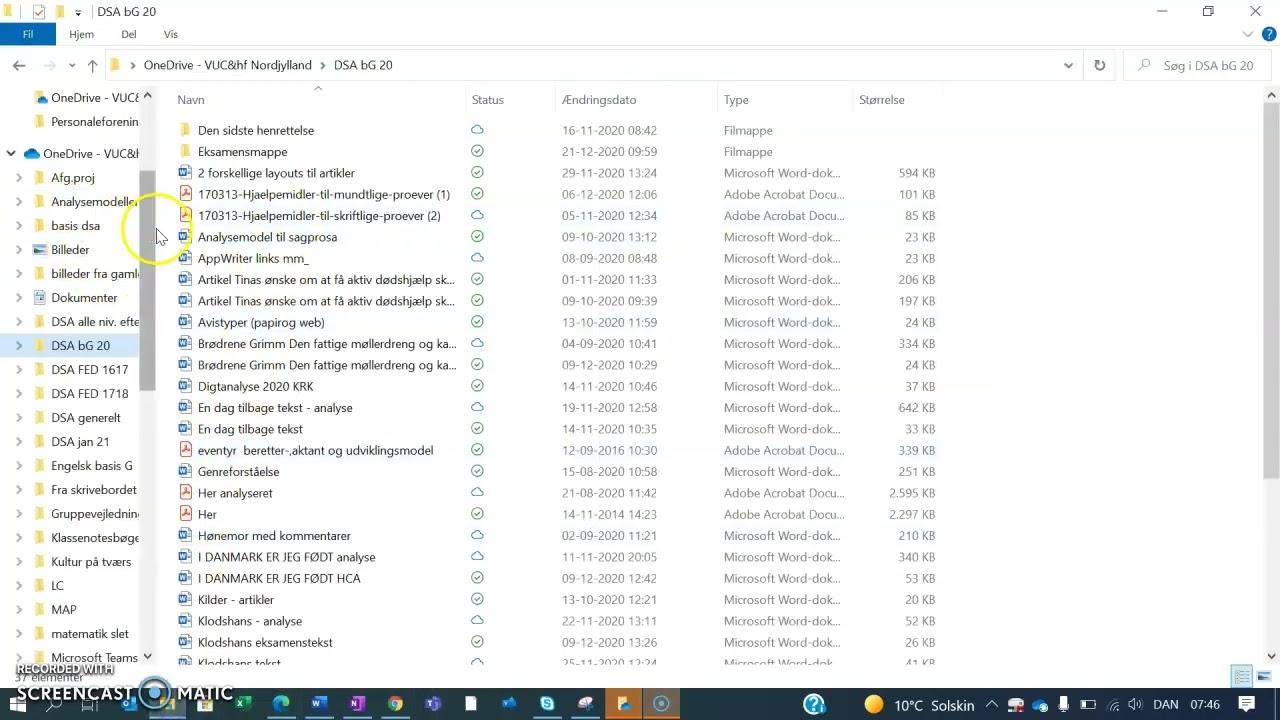
Task: Select file Kilder - artikler
Action: click(236, 600)
